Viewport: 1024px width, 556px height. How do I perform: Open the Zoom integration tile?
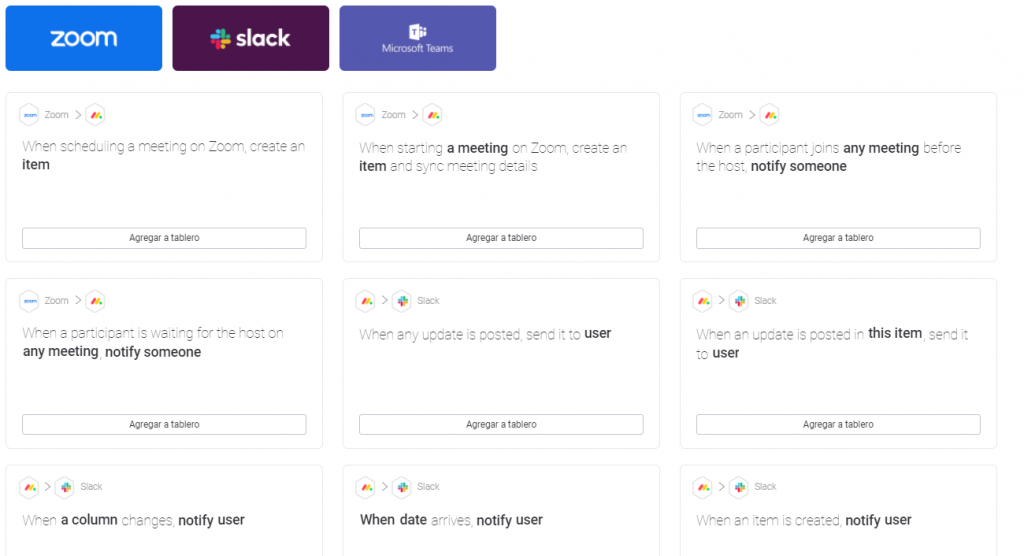point(84,38)
